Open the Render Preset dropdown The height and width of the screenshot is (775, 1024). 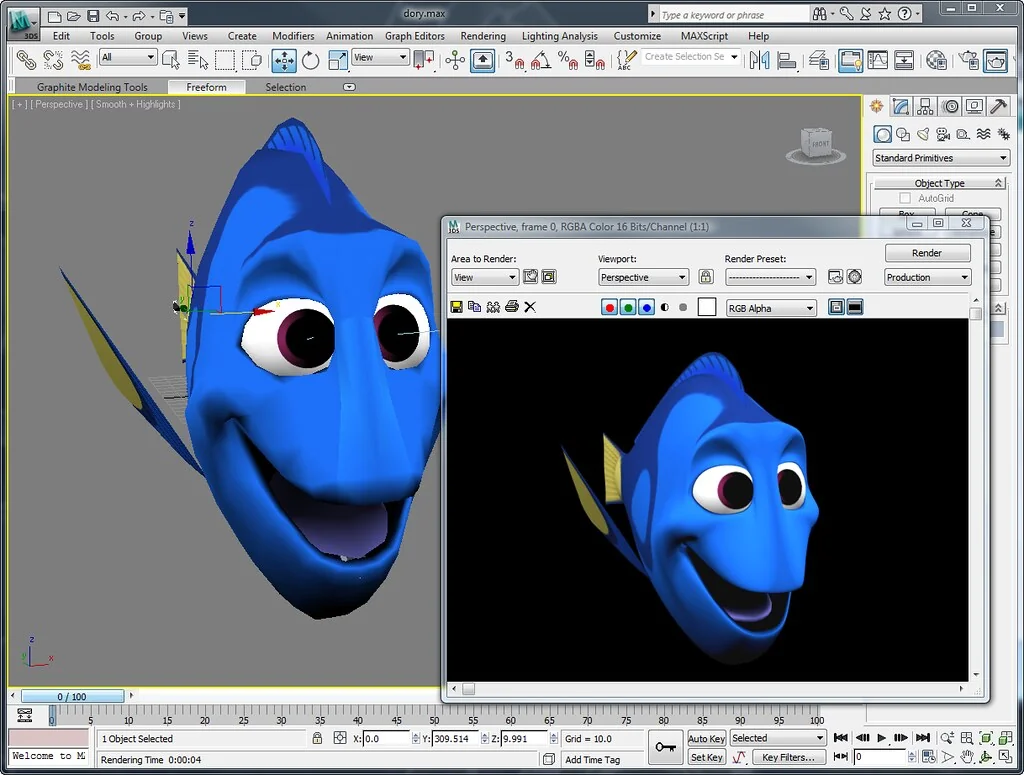pos(771,277)
